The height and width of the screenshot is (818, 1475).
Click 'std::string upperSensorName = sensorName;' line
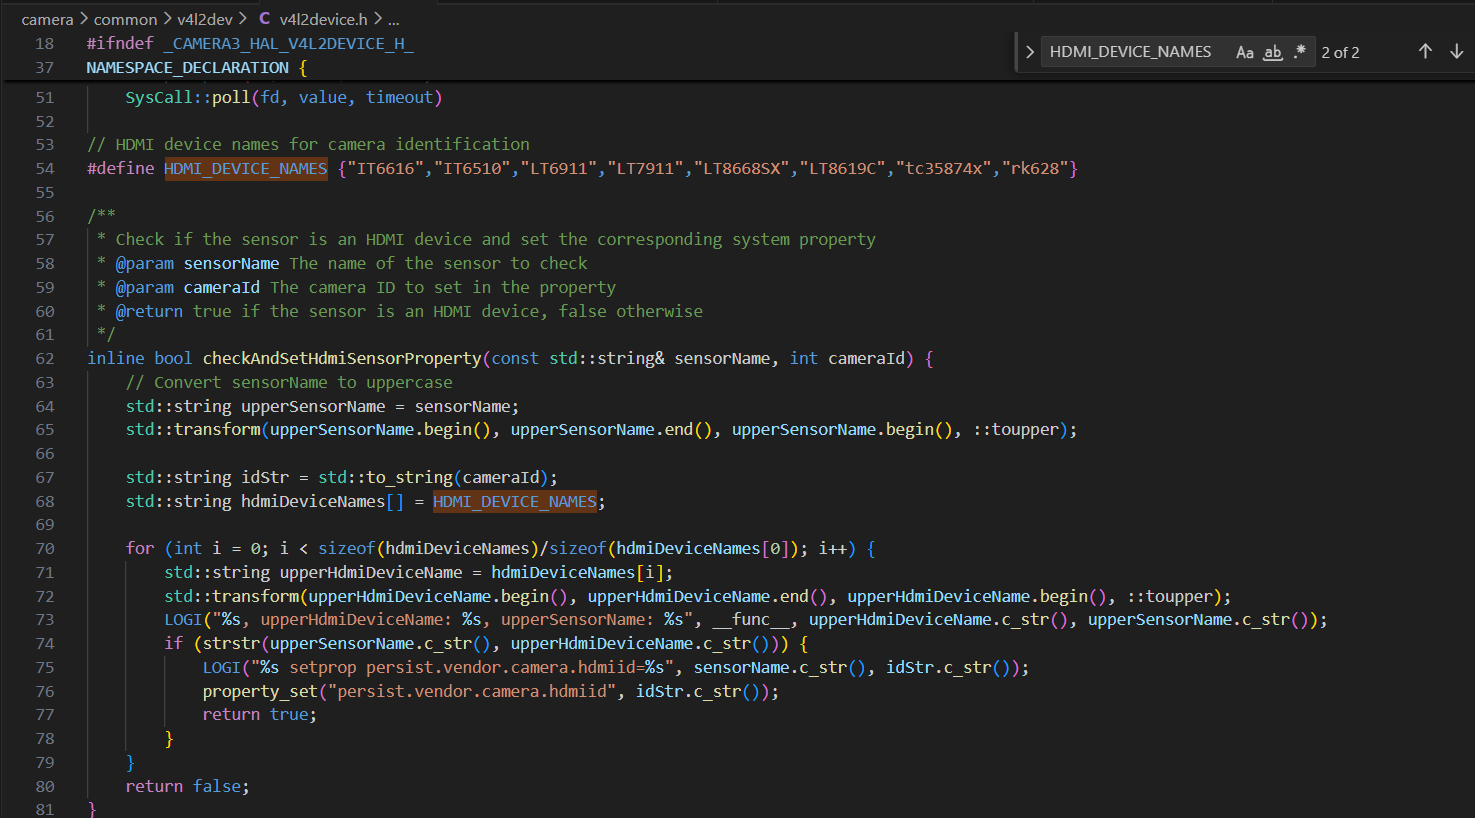pos(322,406)
